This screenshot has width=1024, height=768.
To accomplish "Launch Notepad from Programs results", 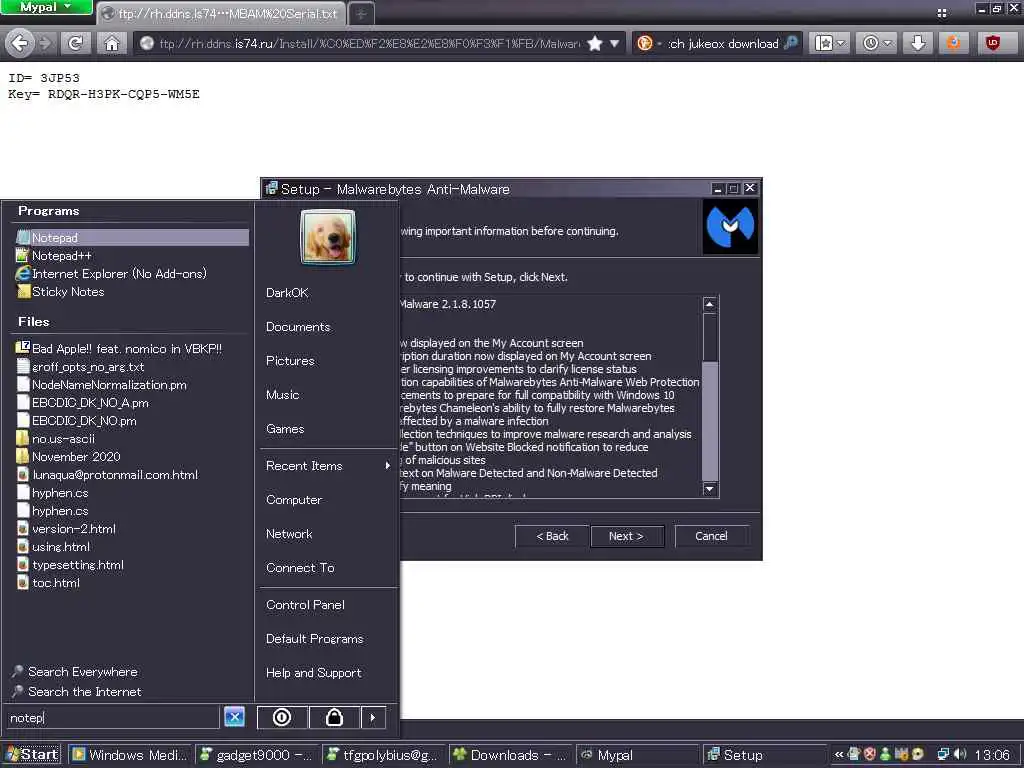I will click(131, 238).
